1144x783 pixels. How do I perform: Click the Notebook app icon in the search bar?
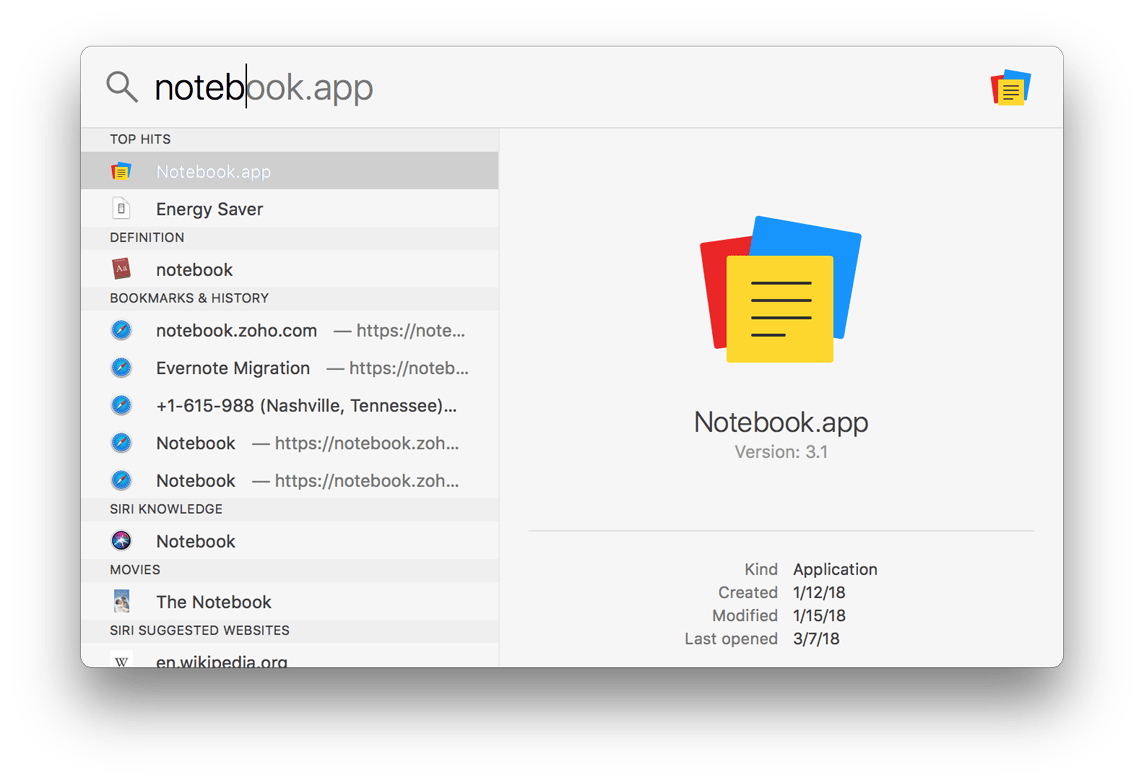point(1010,88)
